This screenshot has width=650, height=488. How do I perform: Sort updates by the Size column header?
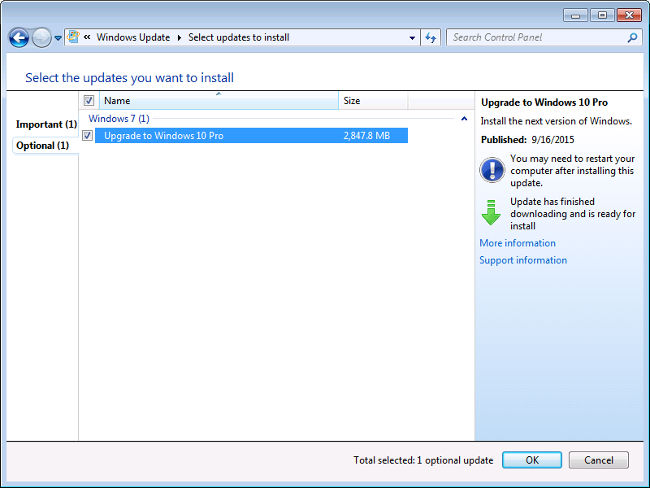(x=372, y=101)
